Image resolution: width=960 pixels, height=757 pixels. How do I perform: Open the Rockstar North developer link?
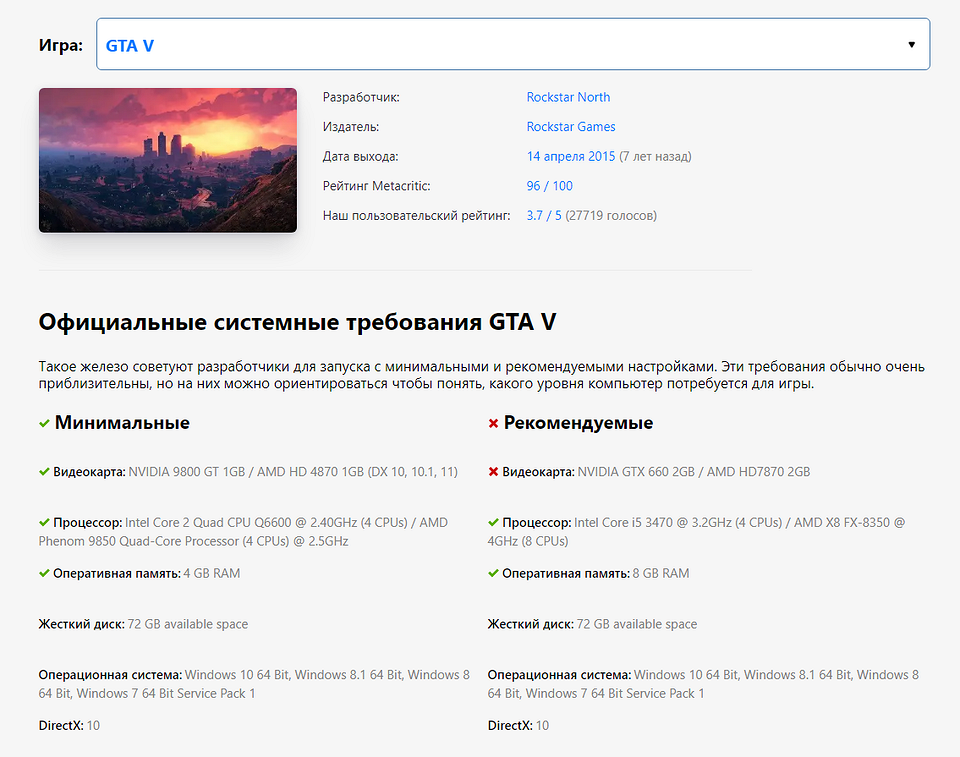(568, 97)
